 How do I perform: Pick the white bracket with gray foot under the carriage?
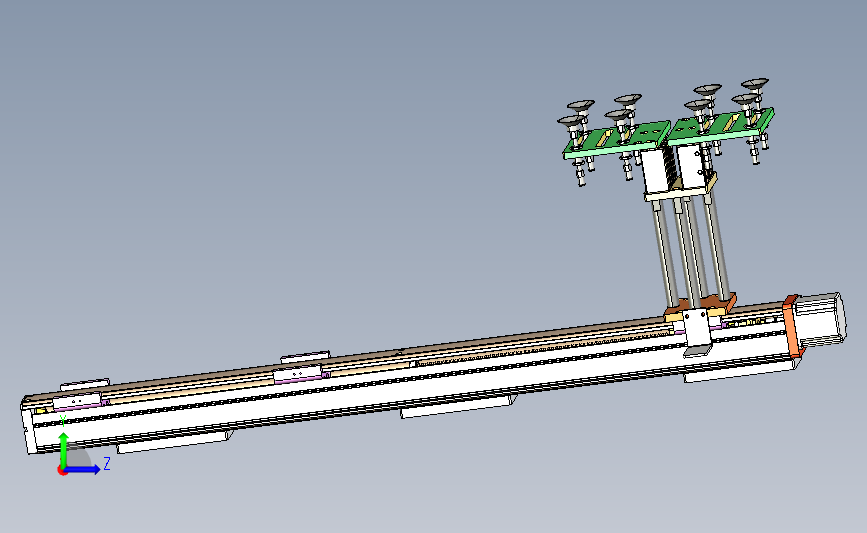point(697,333)
